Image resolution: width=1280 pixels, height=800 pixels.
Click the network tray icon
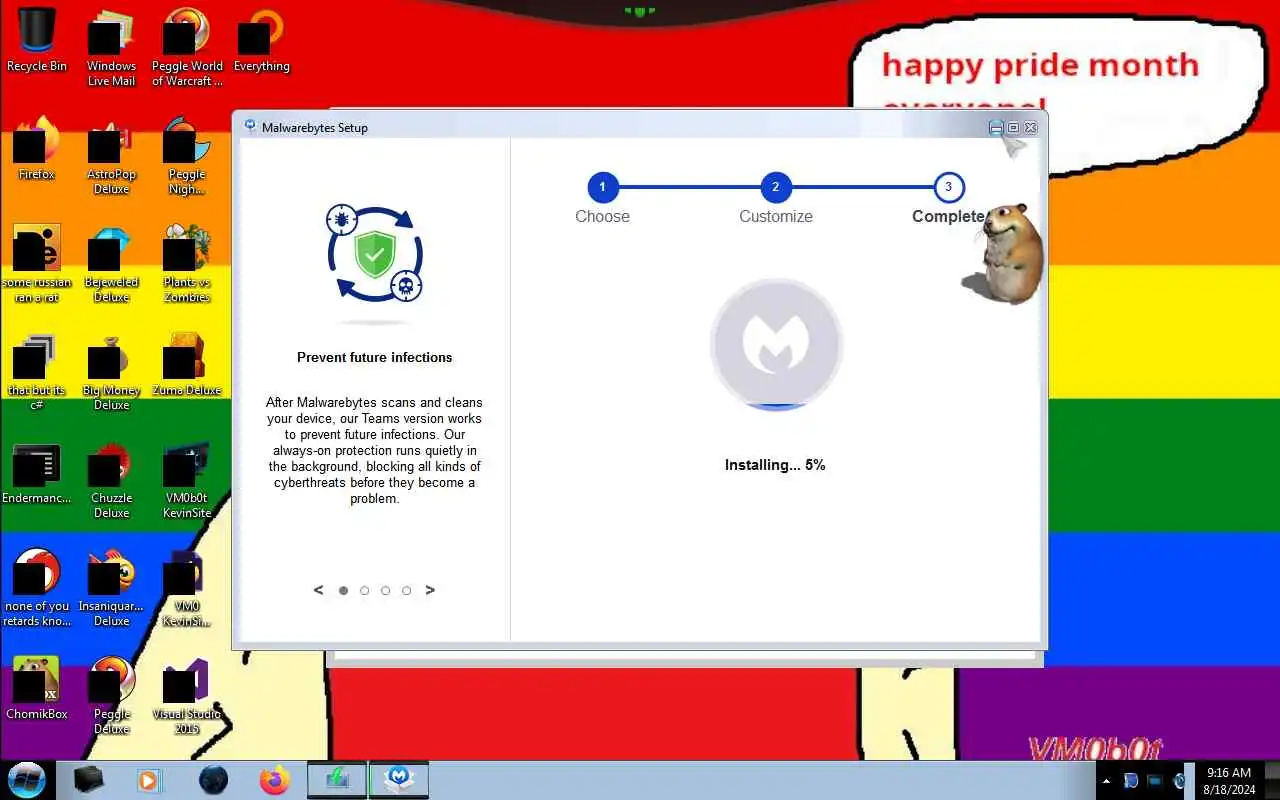(x=1154, y=780)
